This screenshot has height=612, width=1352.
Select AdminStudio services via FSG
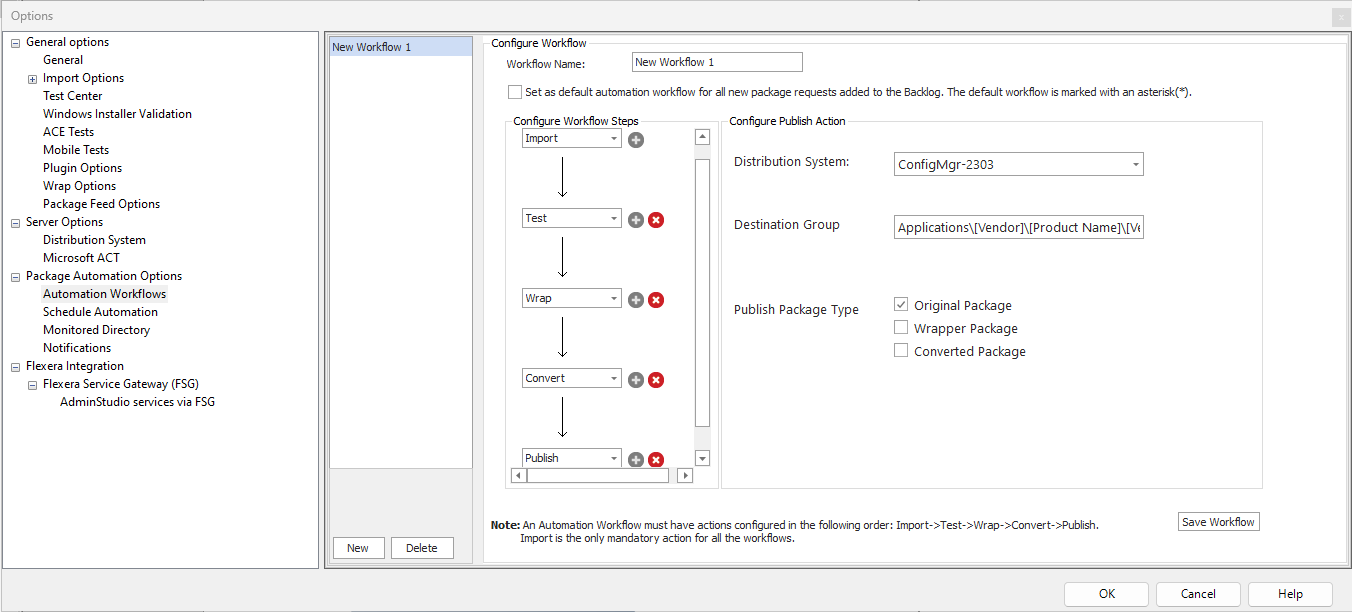137,402
